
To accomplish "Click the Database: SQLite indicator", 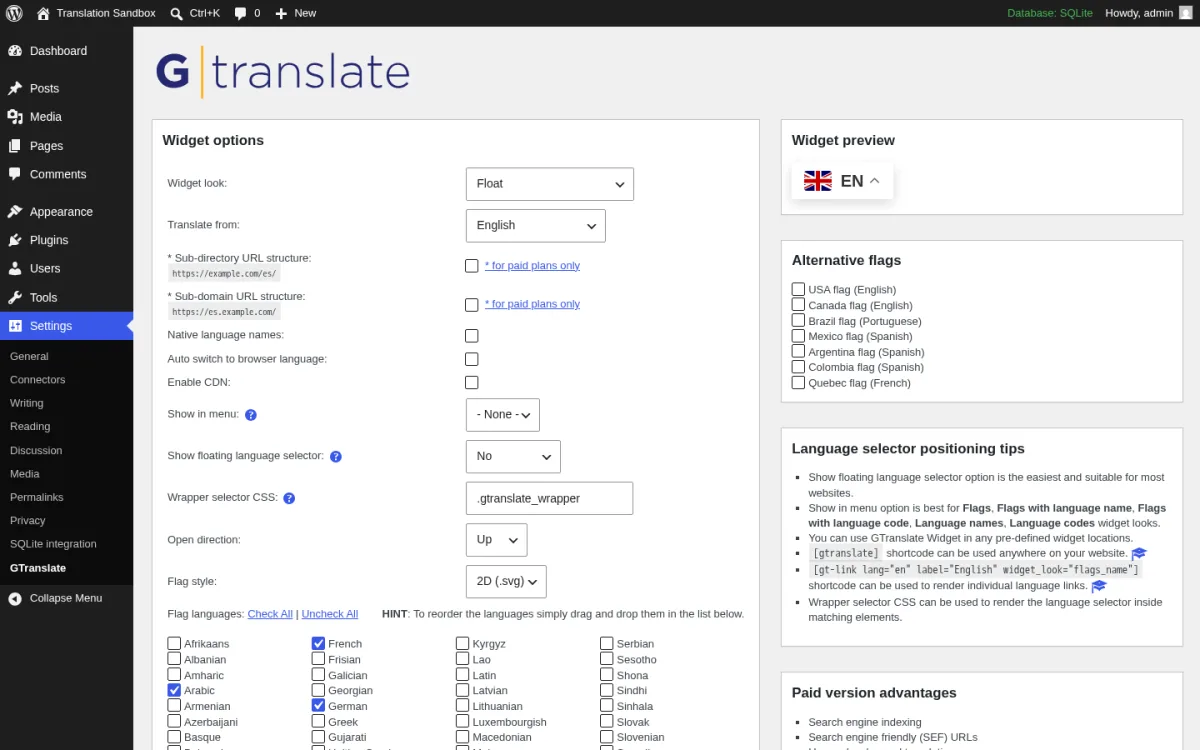I will (x=1050, y=13).
